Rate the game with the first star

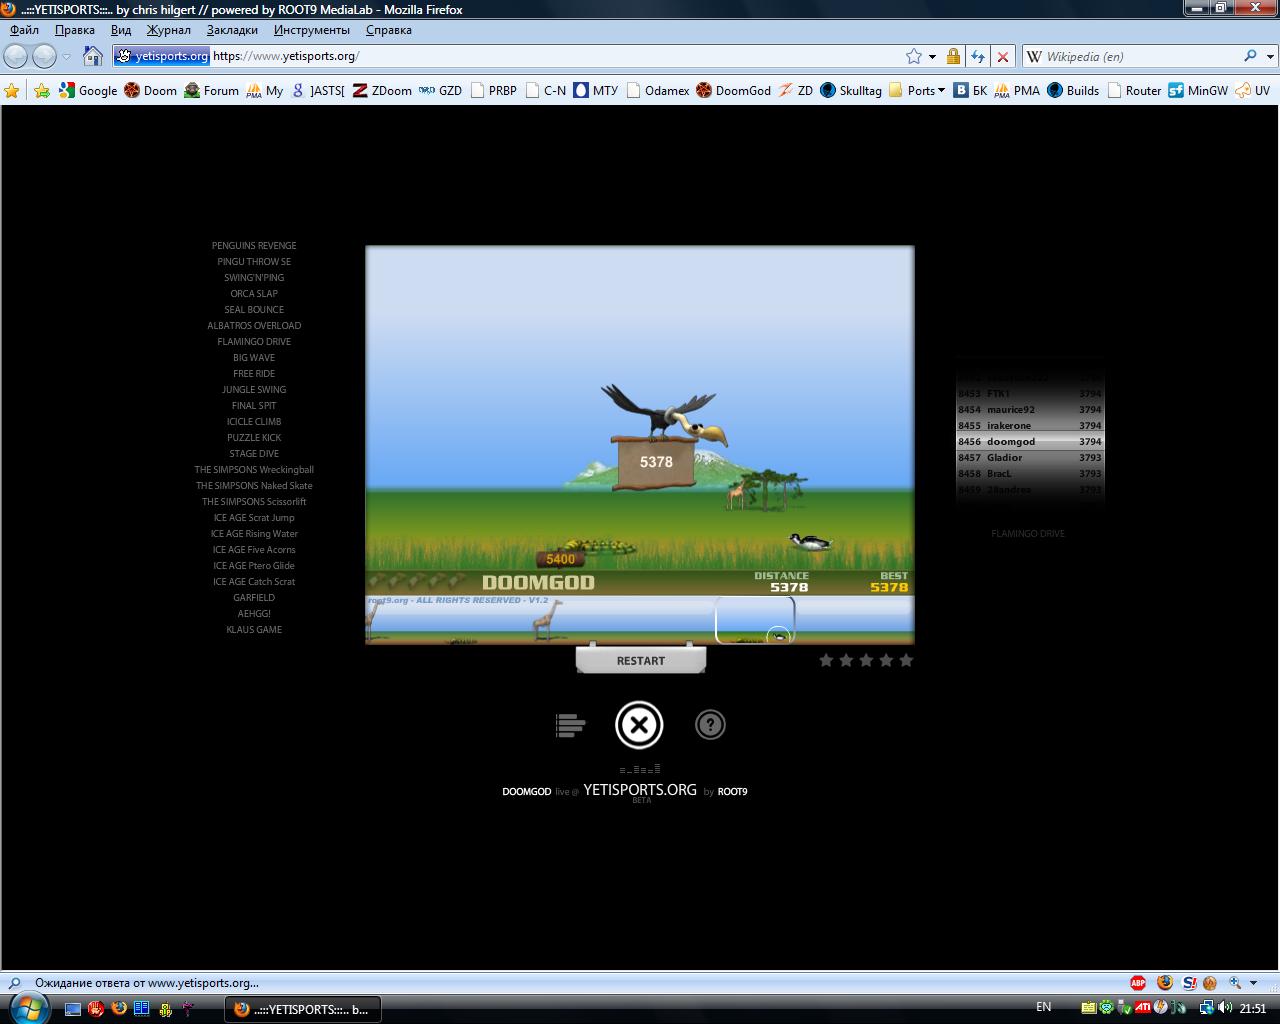826,660
